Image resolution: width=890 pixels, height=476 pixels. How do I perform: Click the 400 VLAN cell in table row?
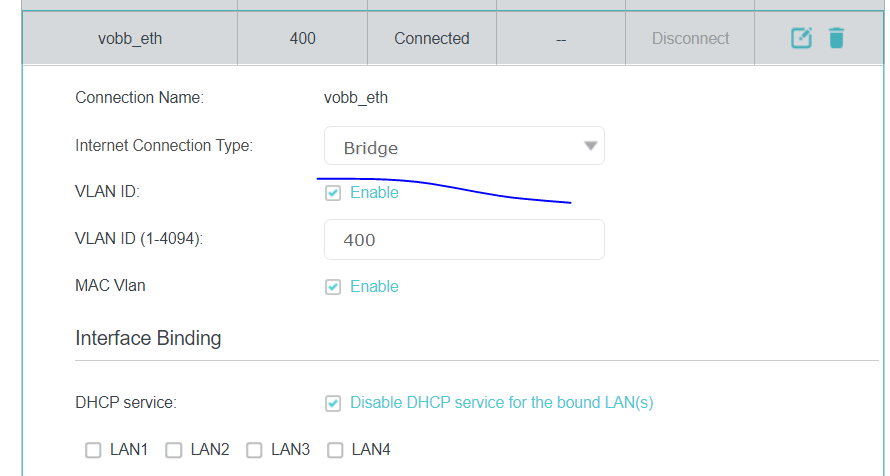(303, 38)
